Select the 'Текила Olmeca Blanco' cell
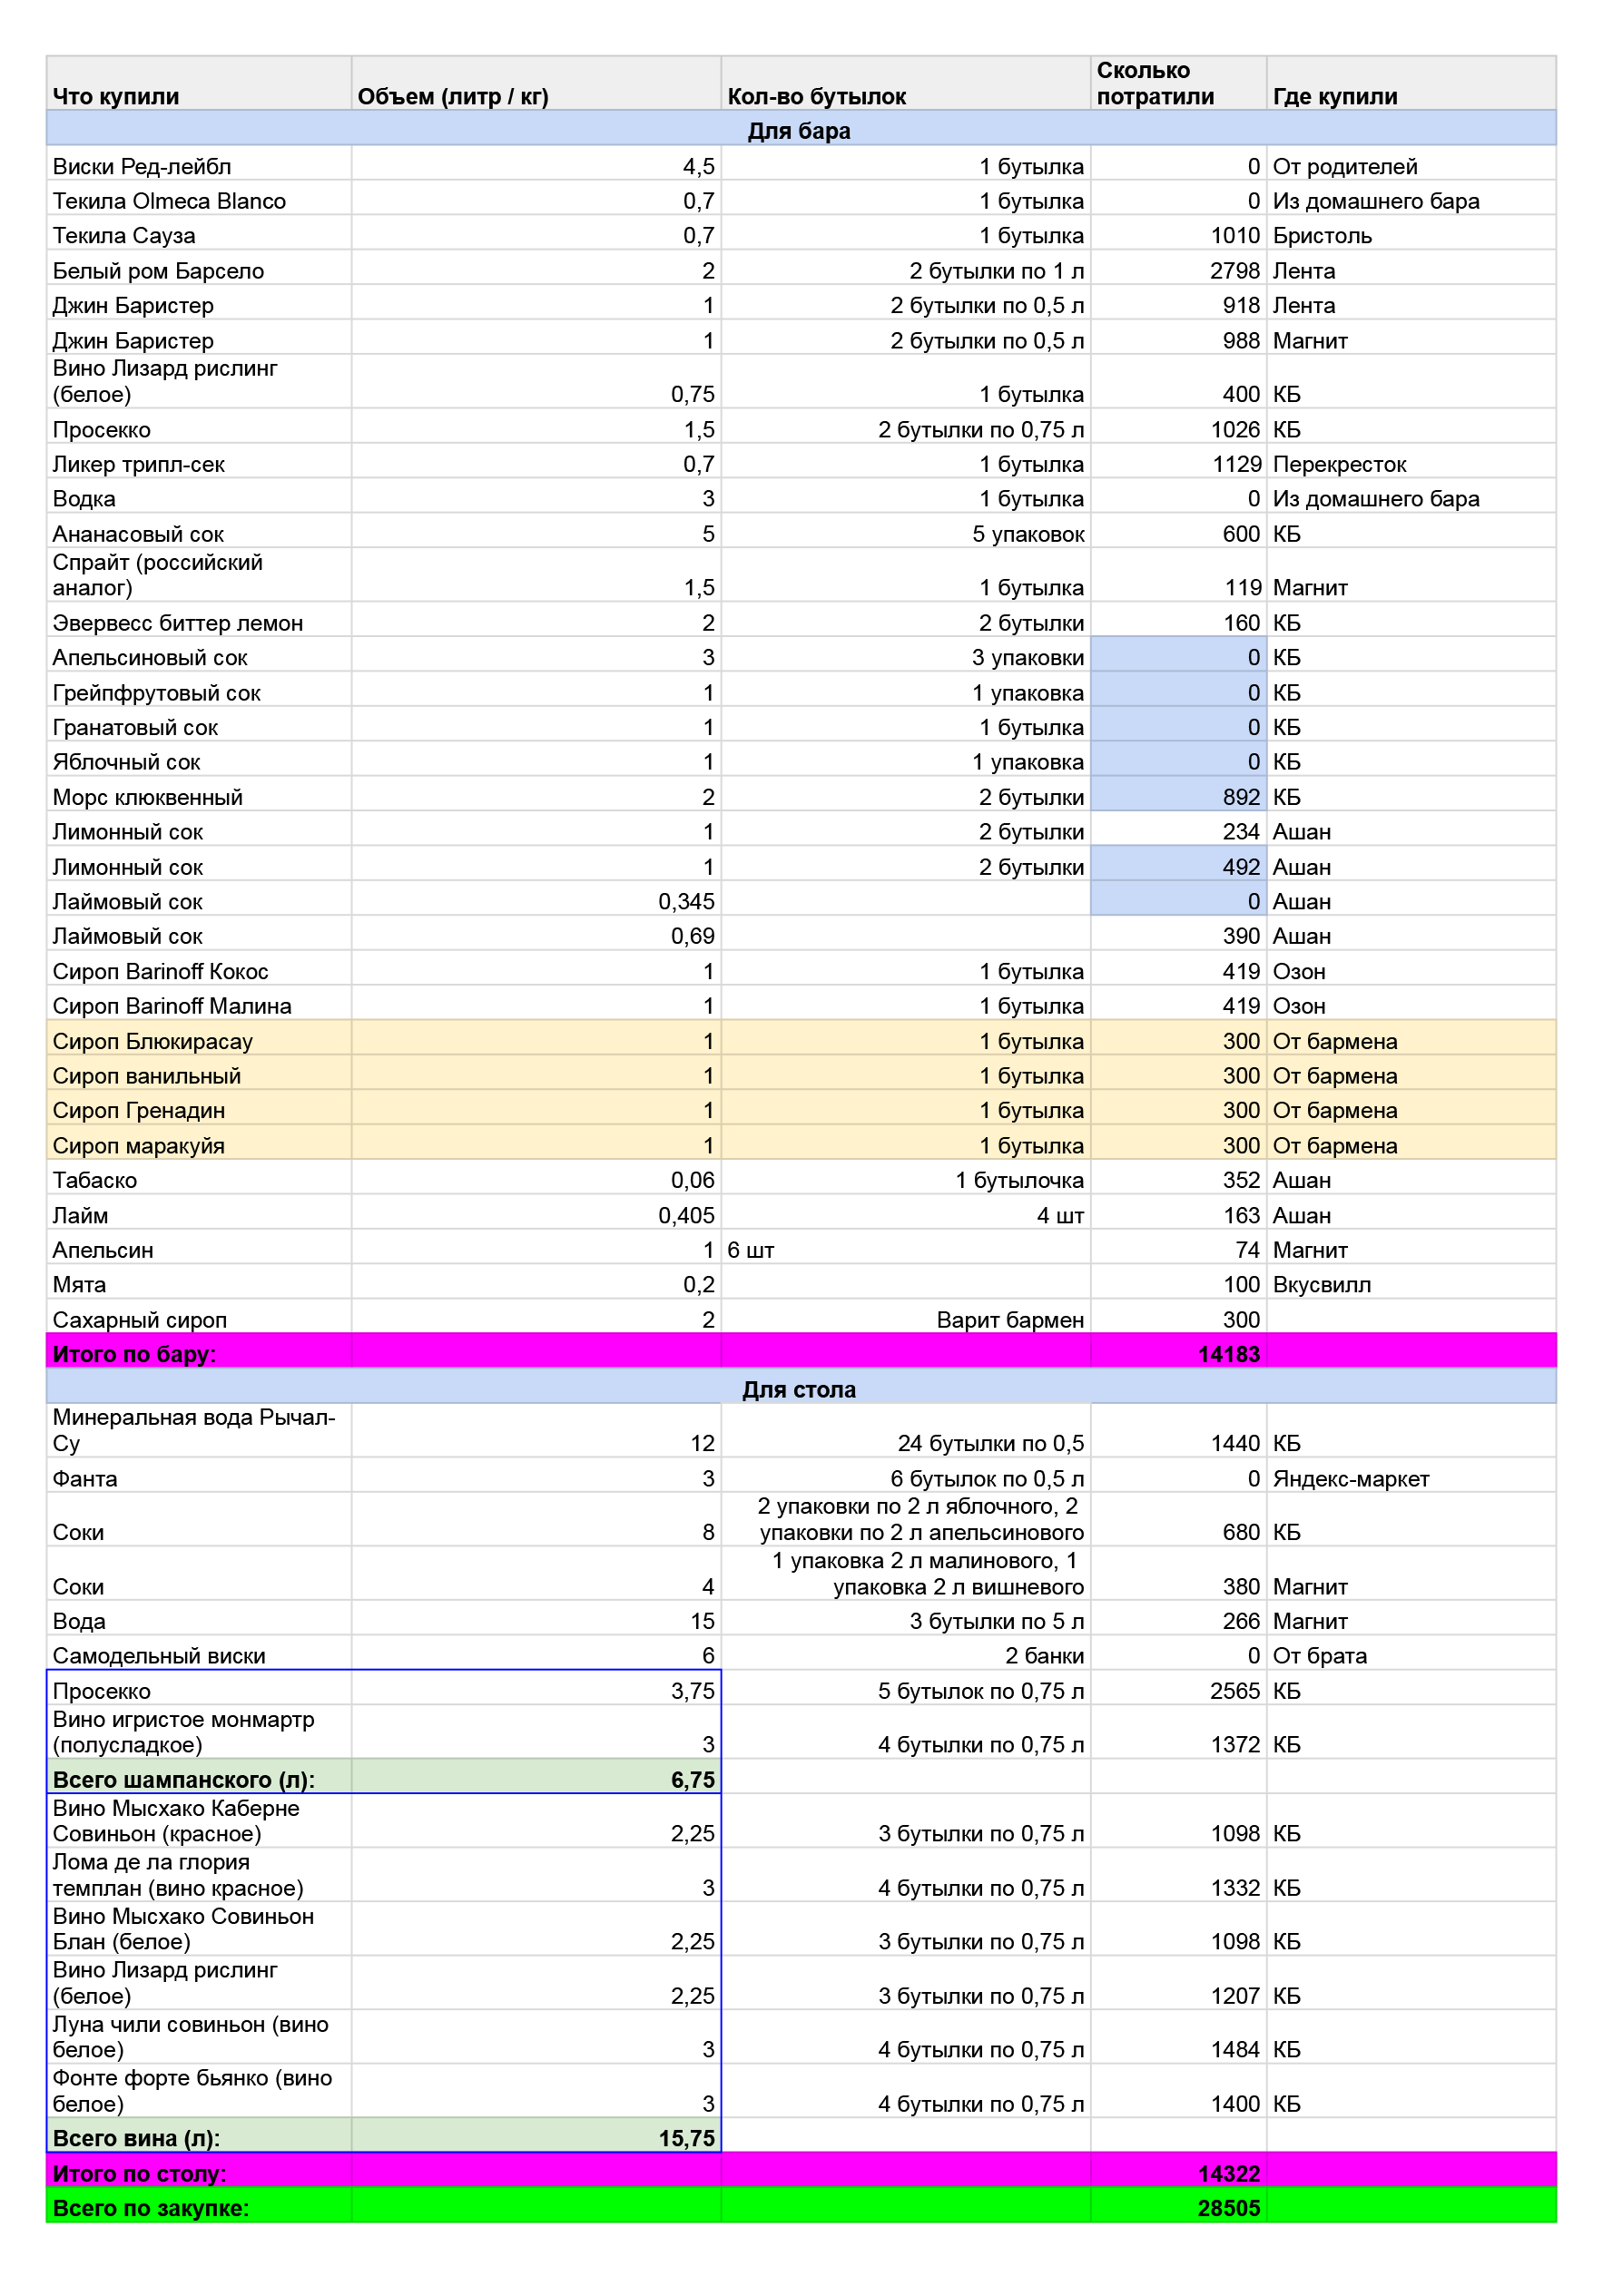This screenshot has width=1603, height=2296. point(199,198)
